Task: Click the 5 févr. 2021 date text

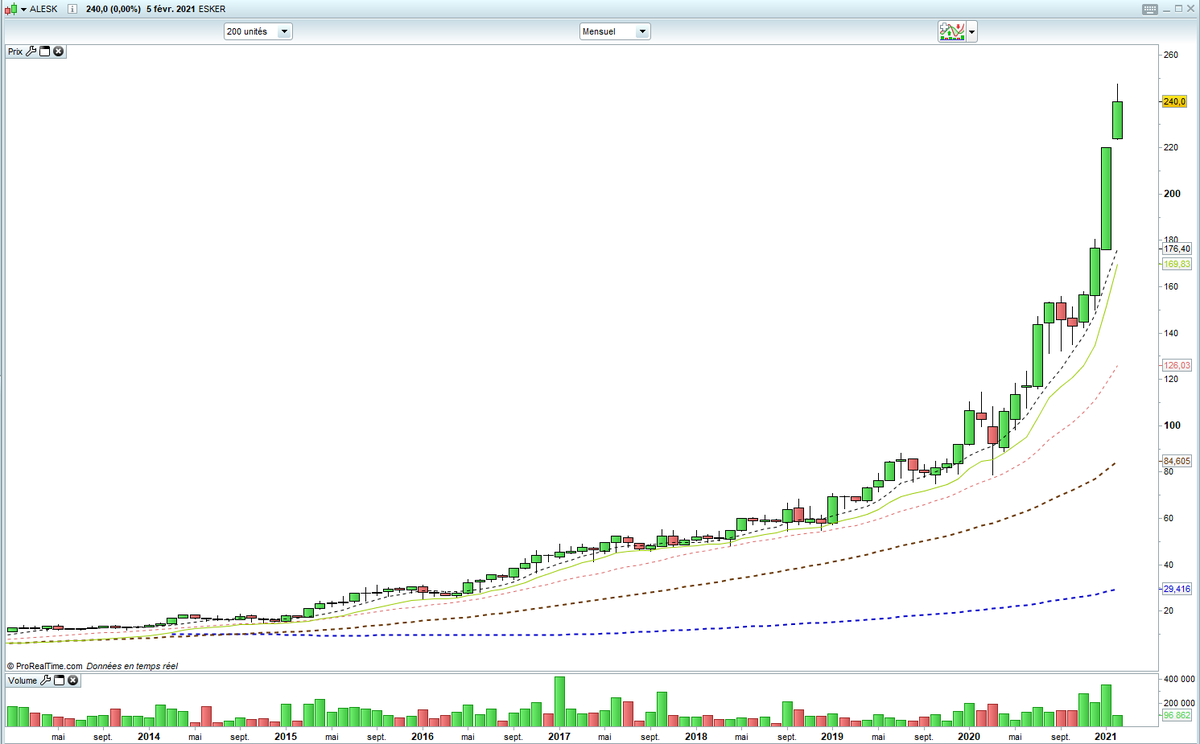Action: coord(173,9)
